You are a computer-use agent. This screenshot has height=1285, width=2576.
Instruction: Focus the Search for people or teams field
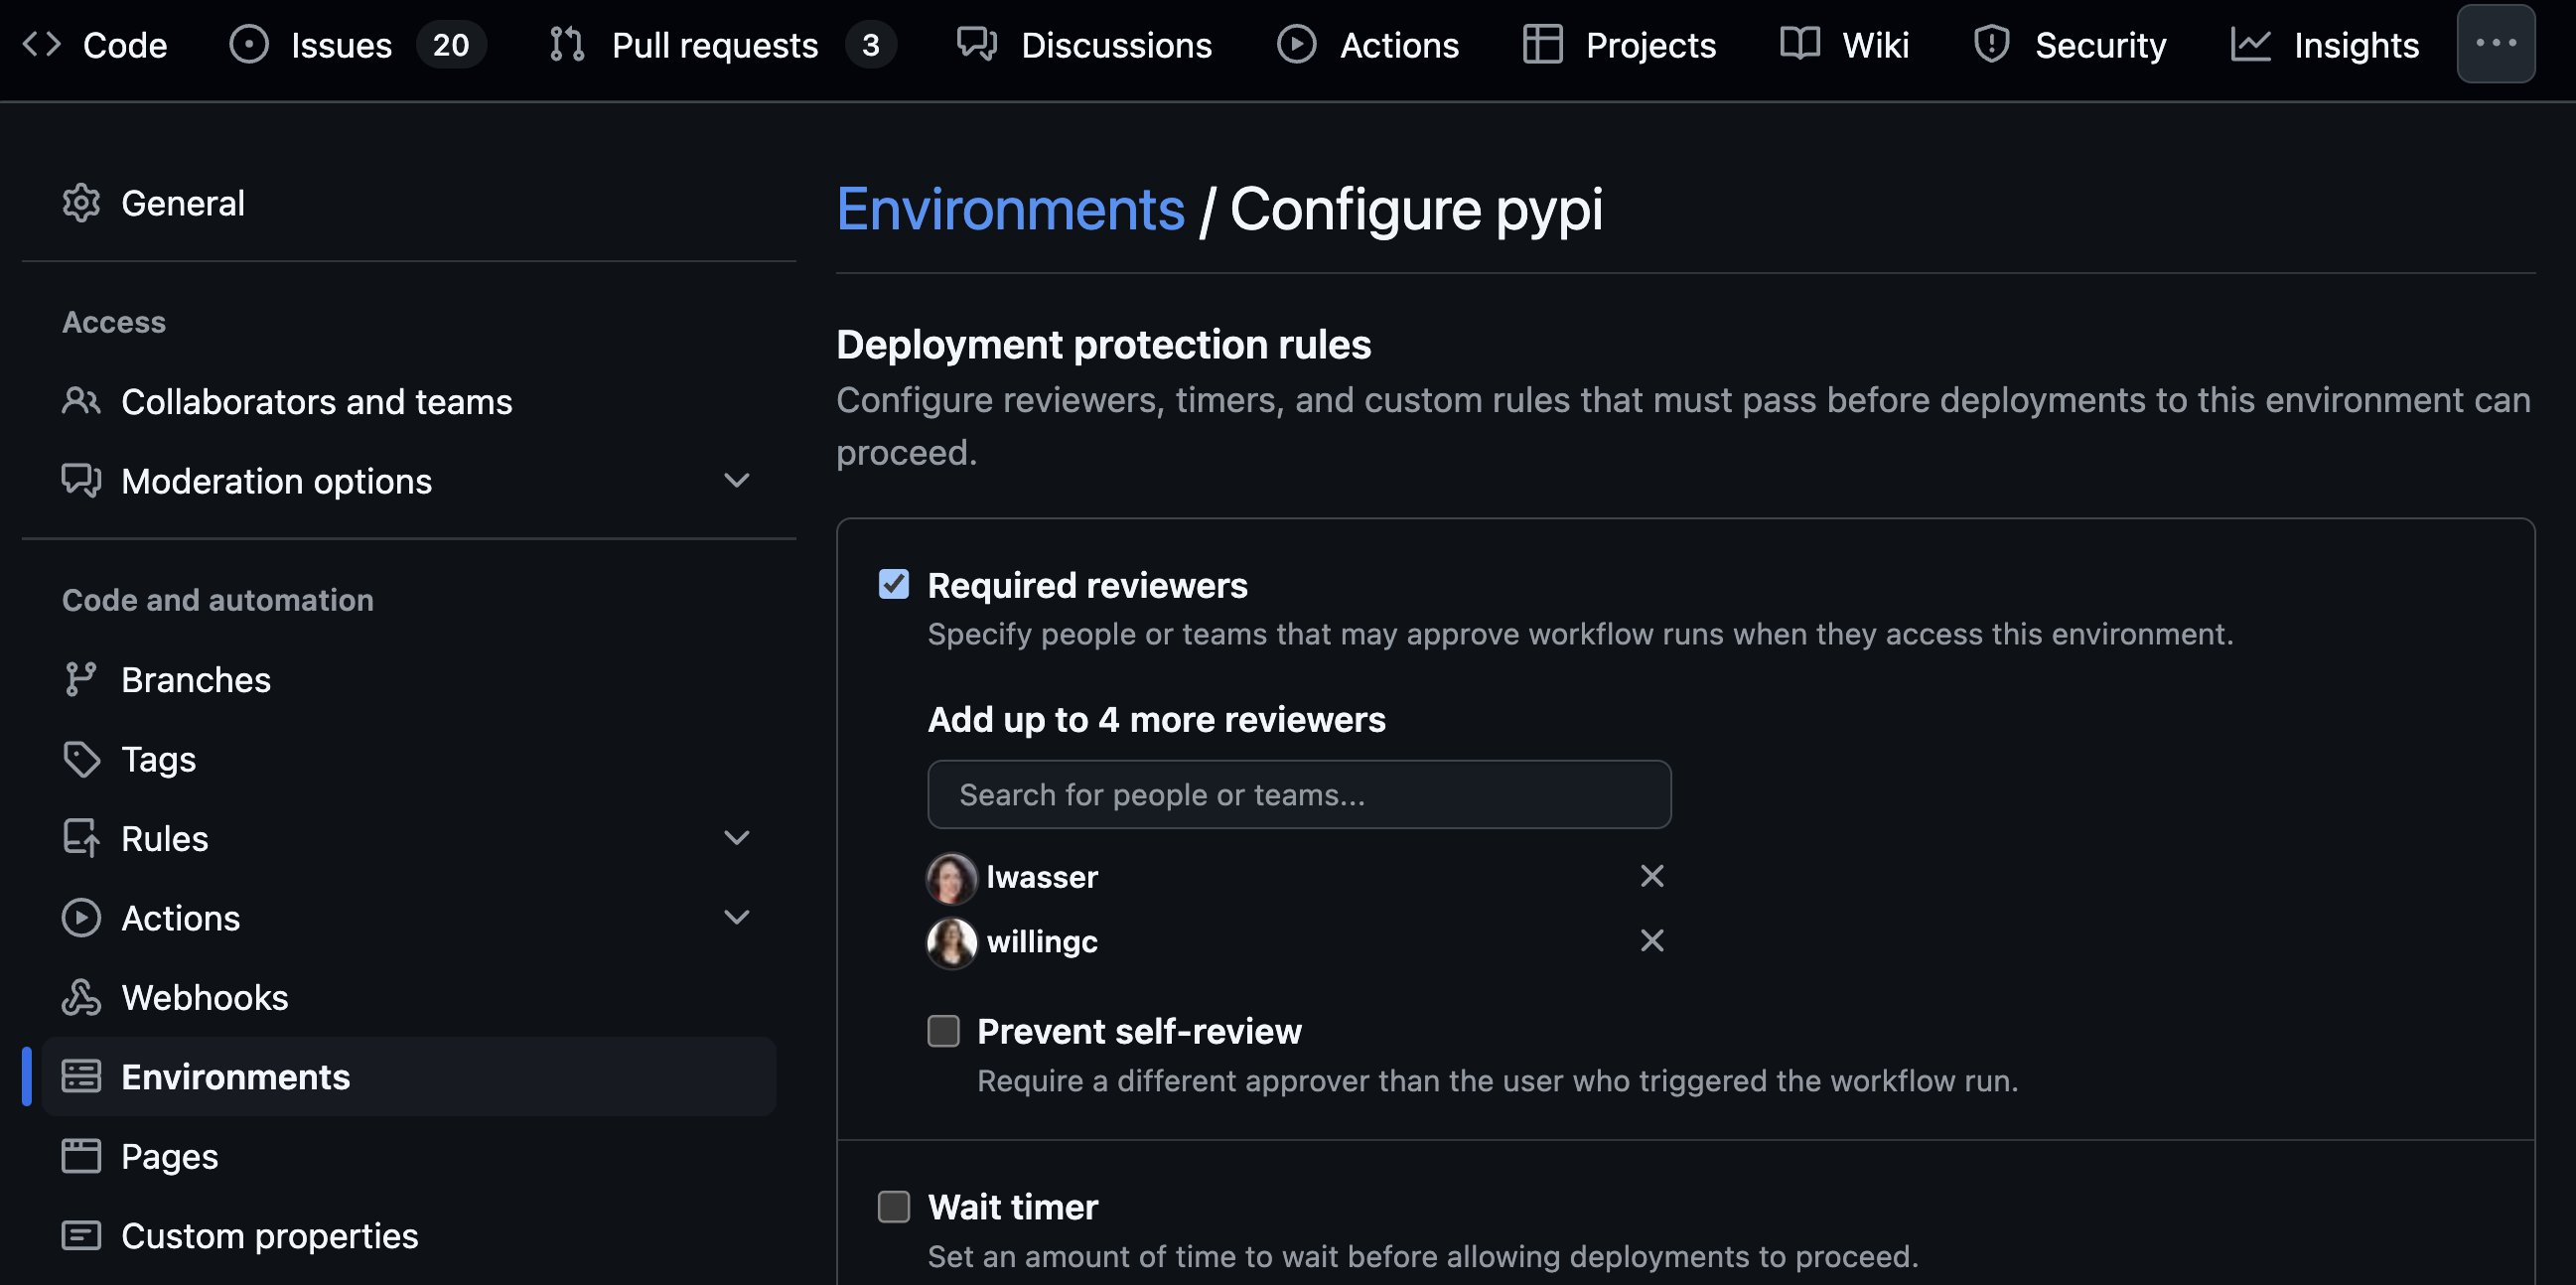coord(1299,794)
